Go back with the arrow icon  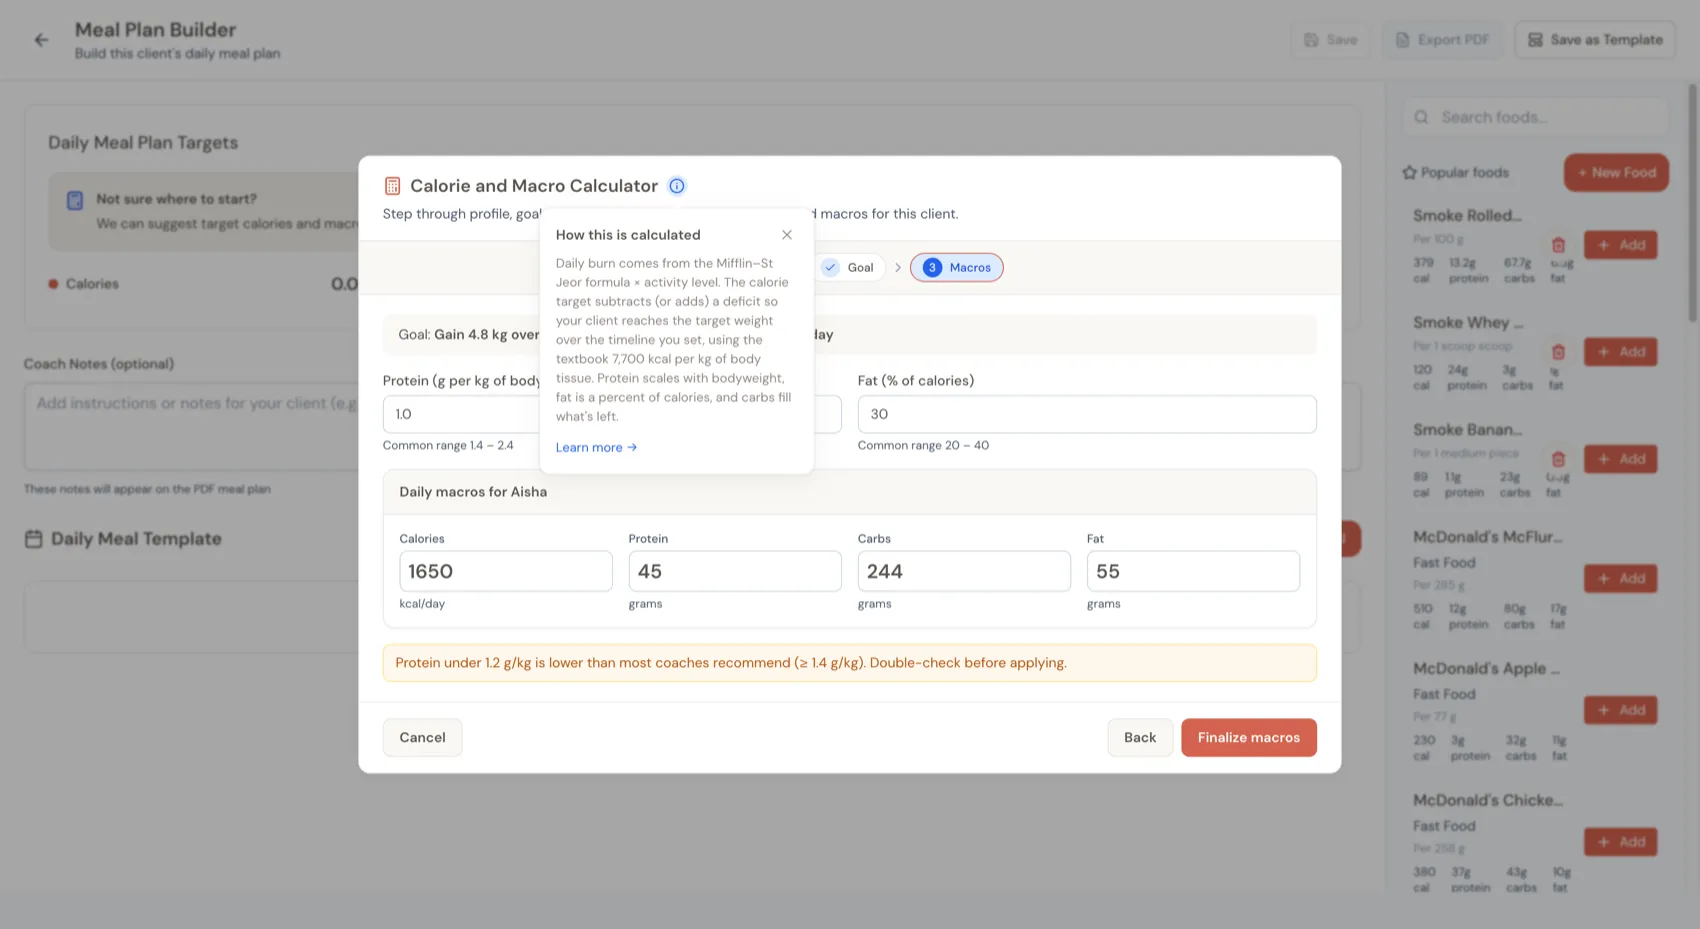[x=41, y=40]
